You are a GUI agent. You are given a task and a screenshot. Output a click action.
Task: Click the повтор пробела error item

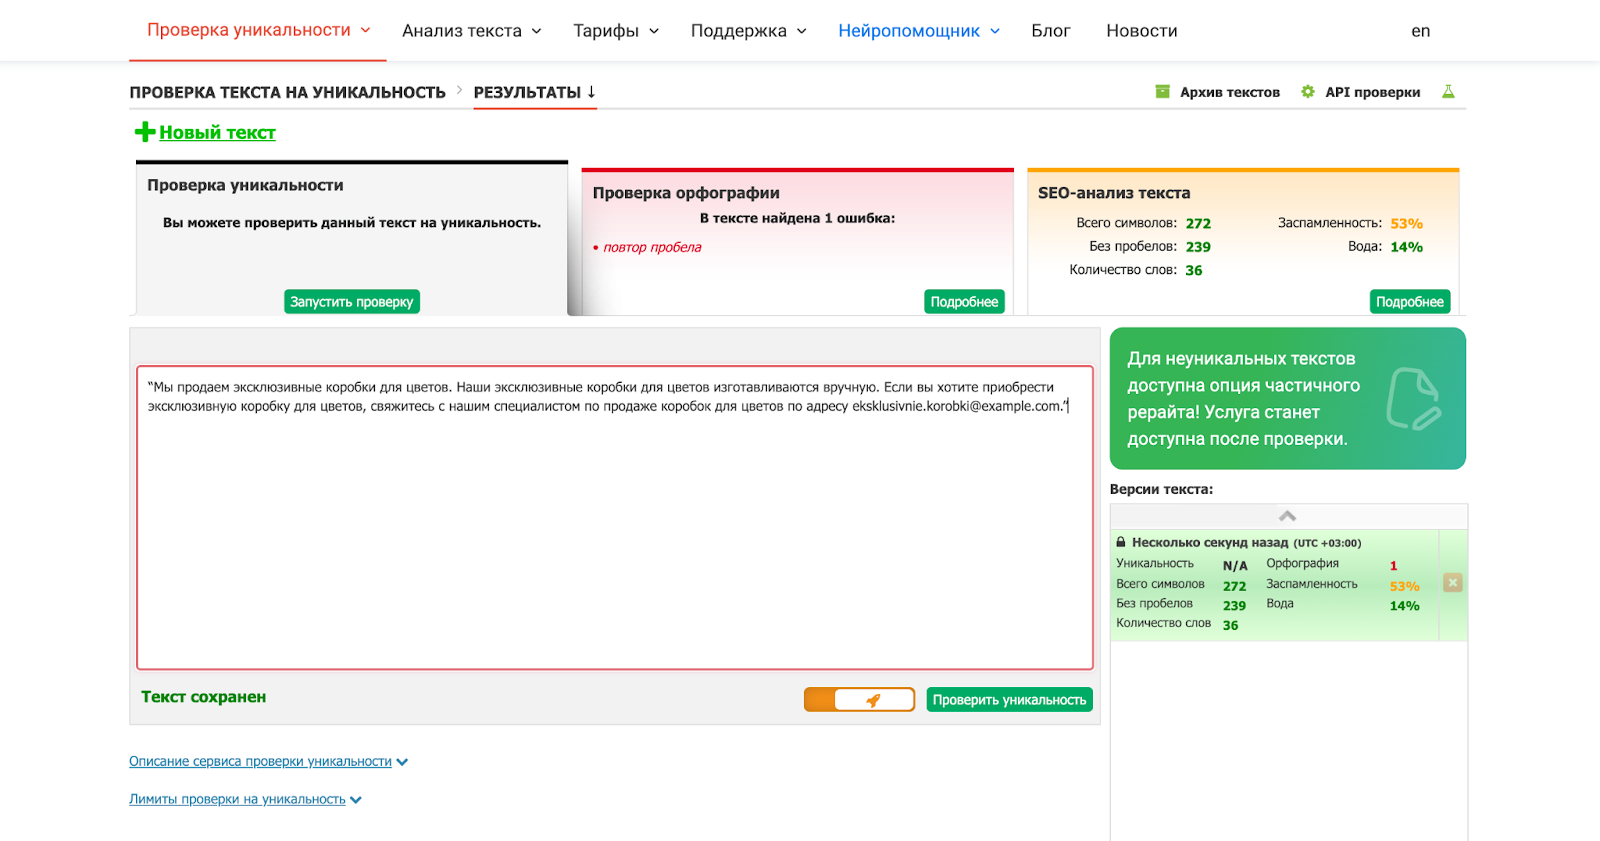point(652,247)
